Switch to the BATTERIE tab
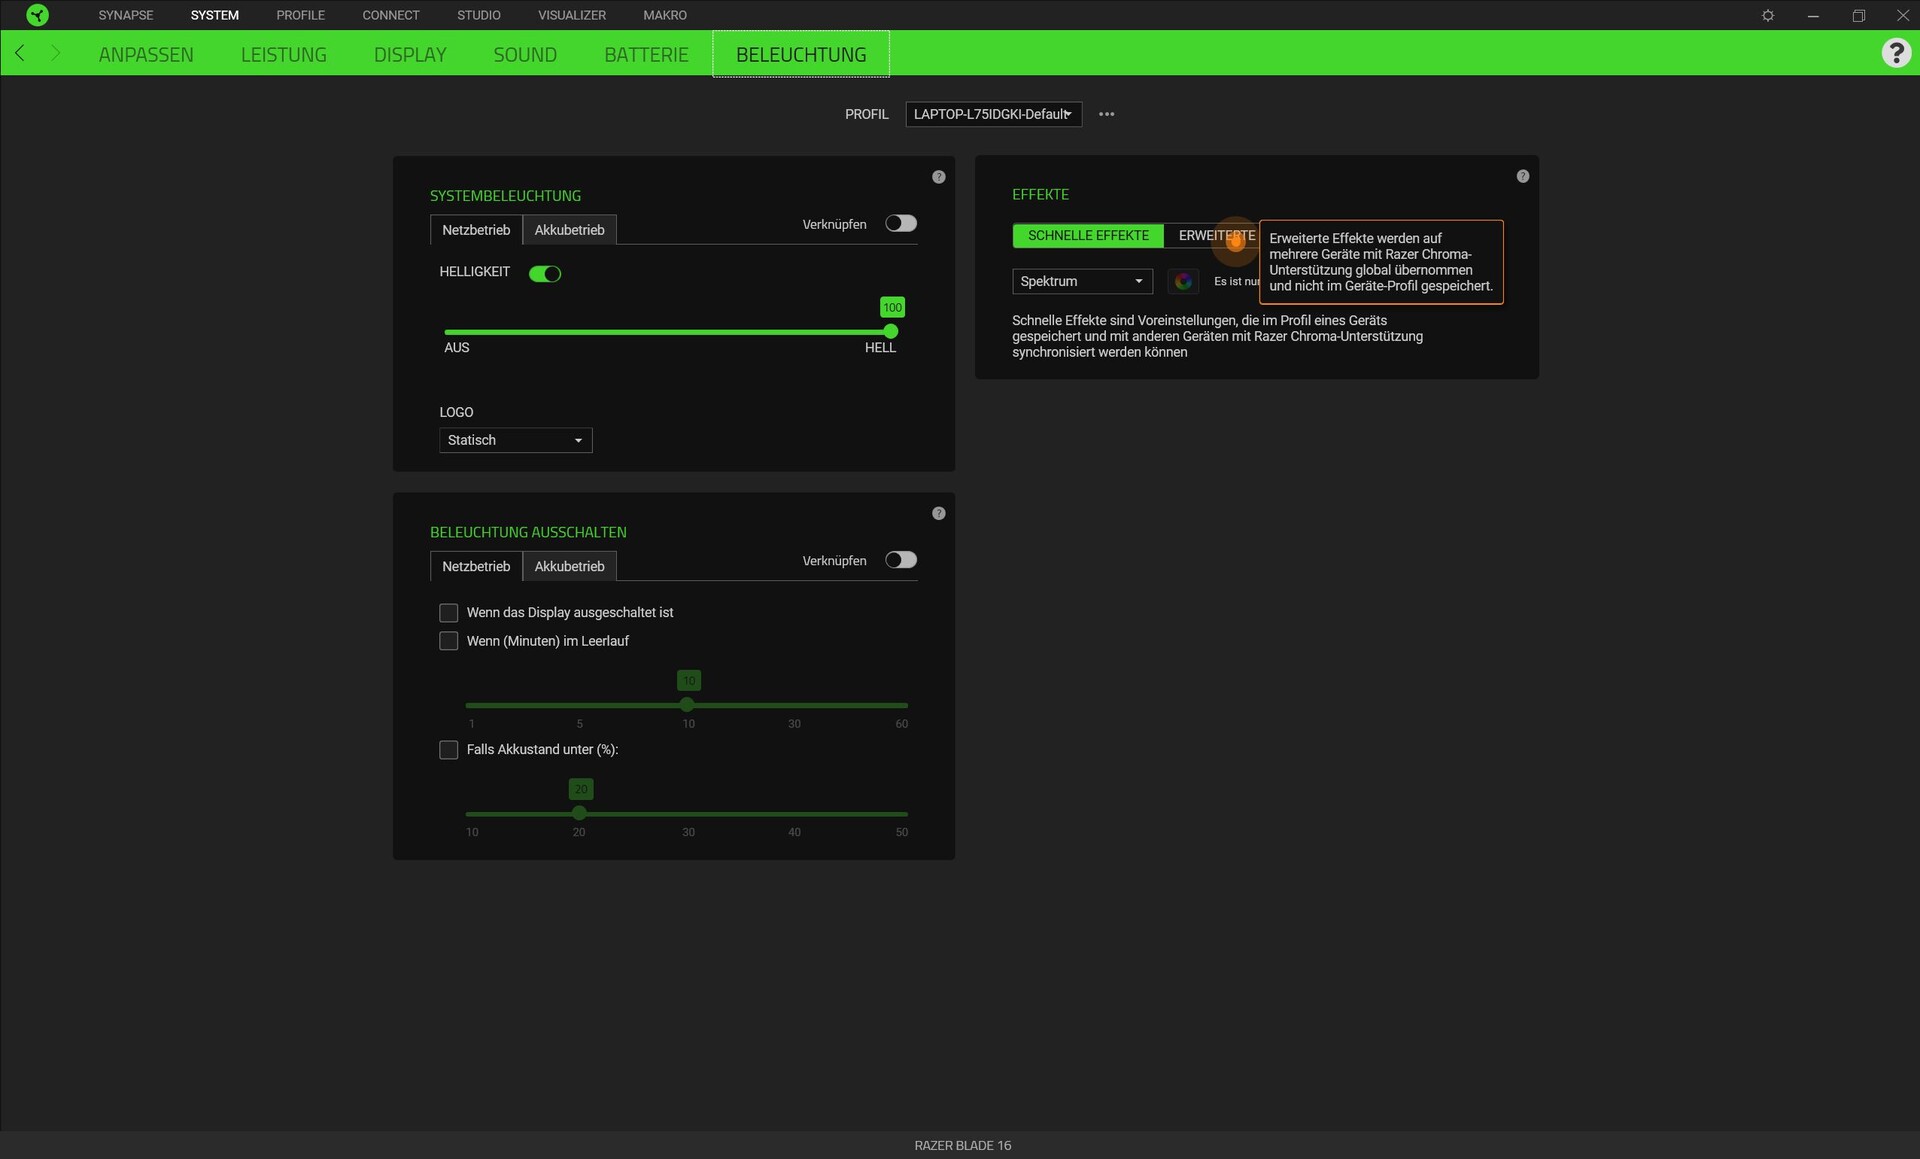Screen dimensions: 1920x1159 [x=646, y=54]
